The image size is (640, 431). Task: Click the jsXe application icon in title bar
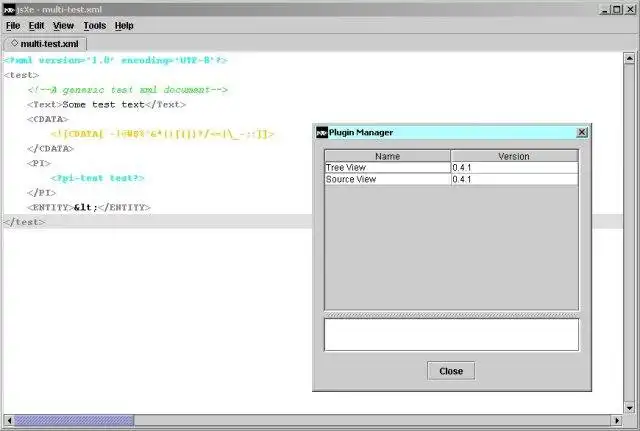(x=9, y=9)
